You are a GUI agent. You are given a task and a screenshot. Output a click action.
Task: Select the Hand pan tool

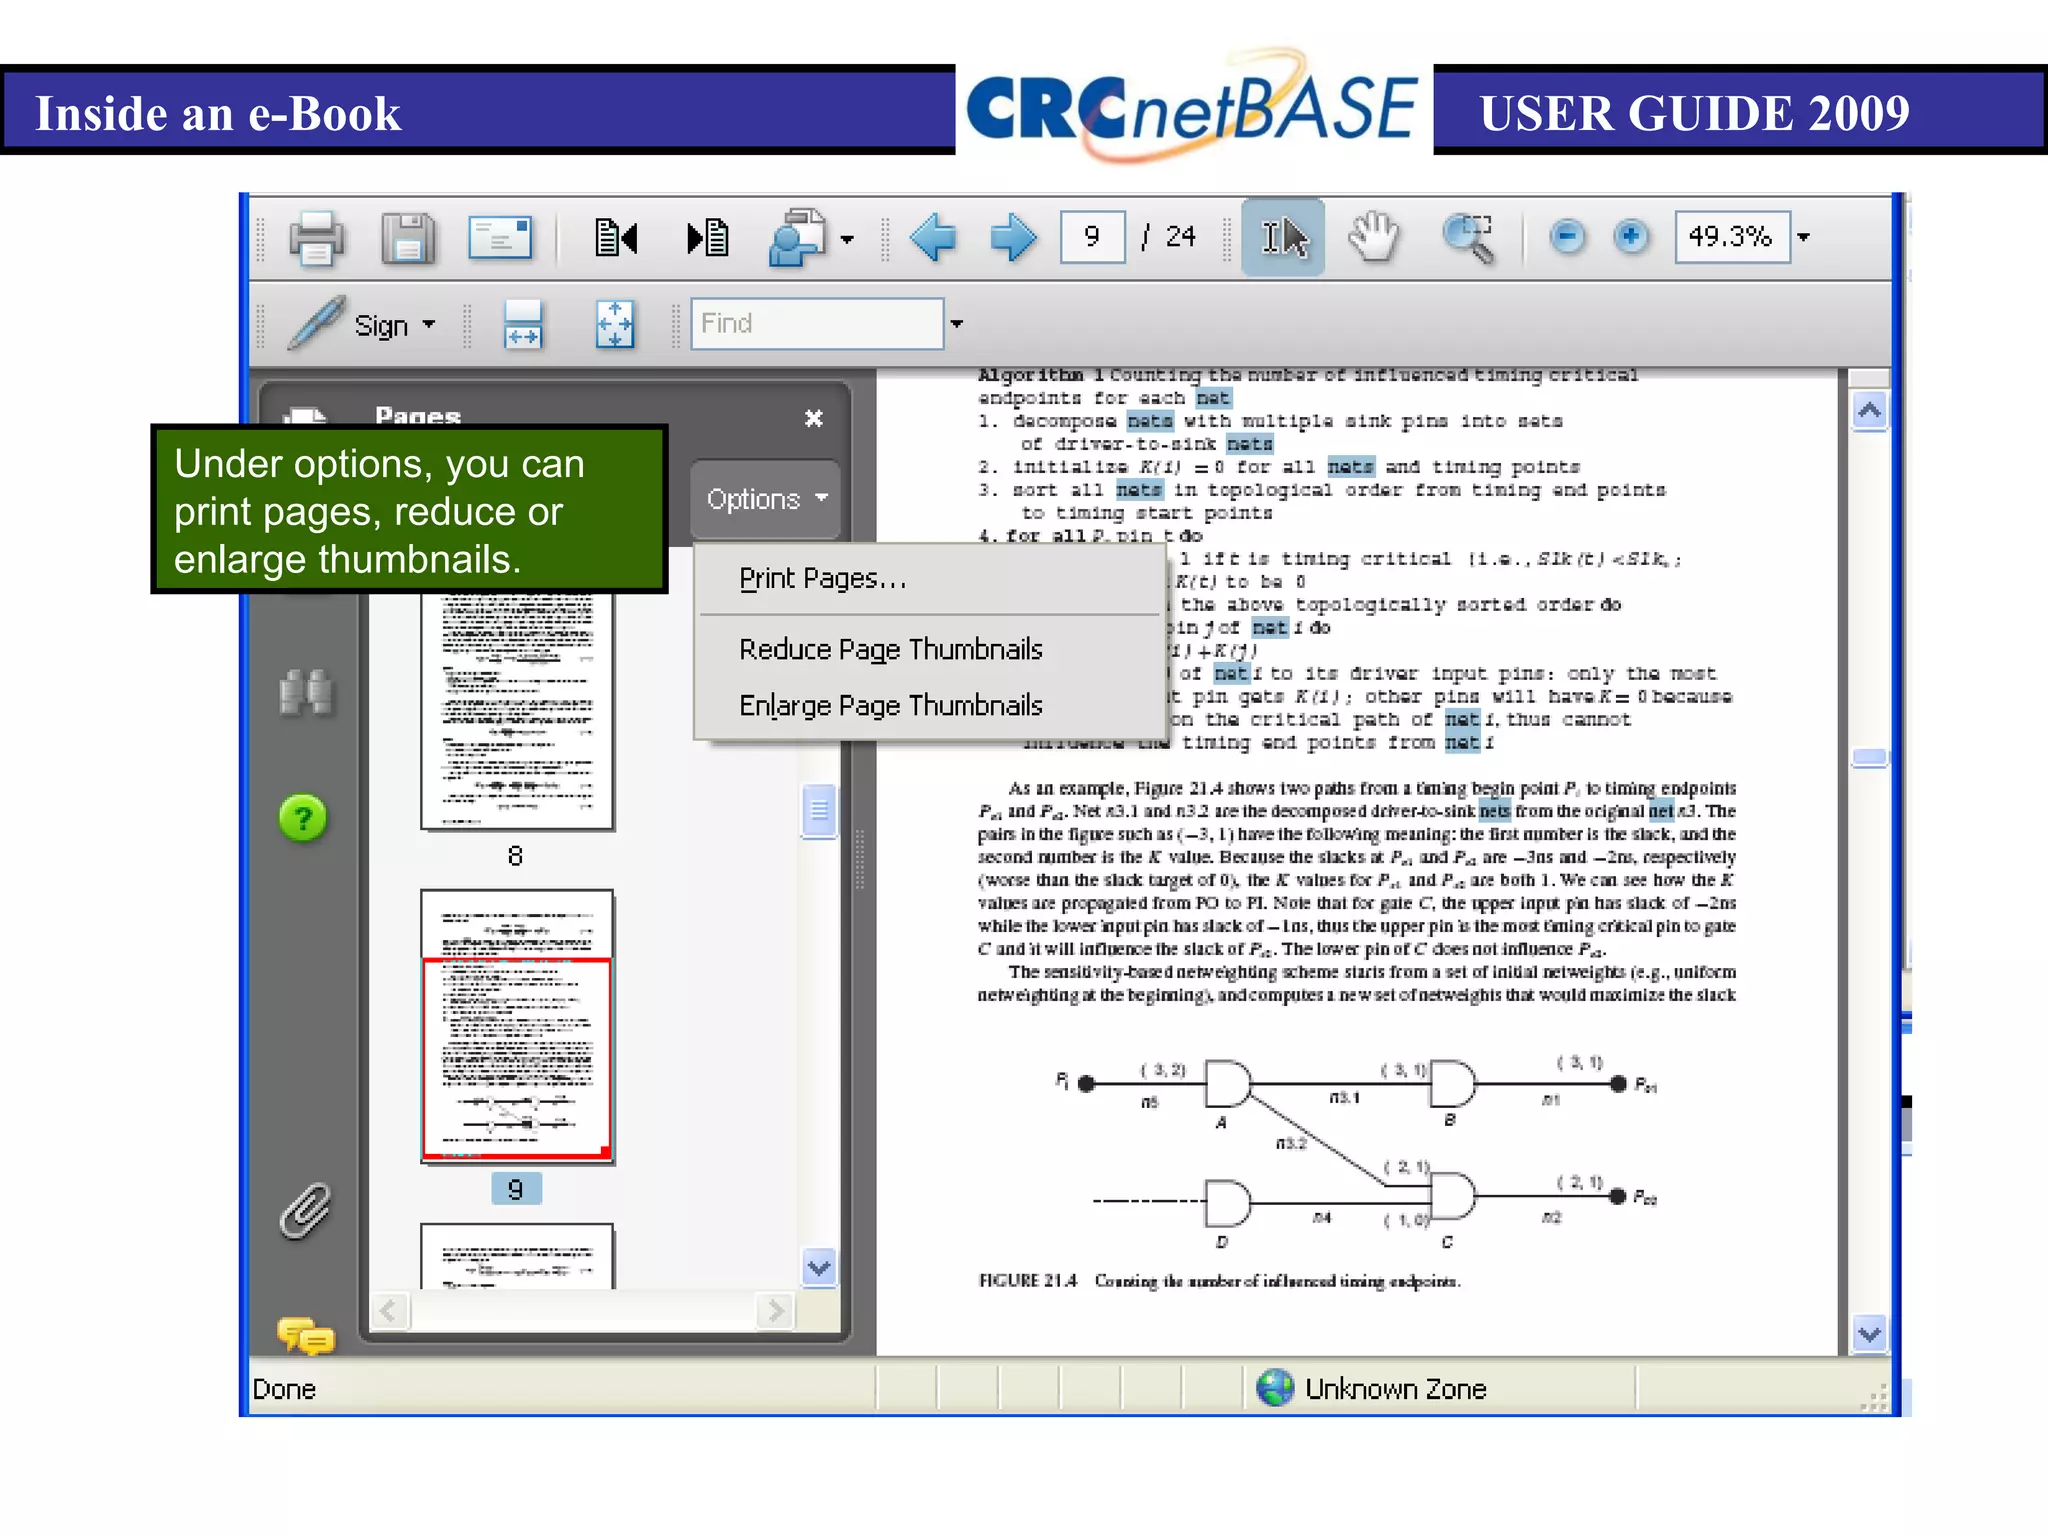tap(1374, 238)
